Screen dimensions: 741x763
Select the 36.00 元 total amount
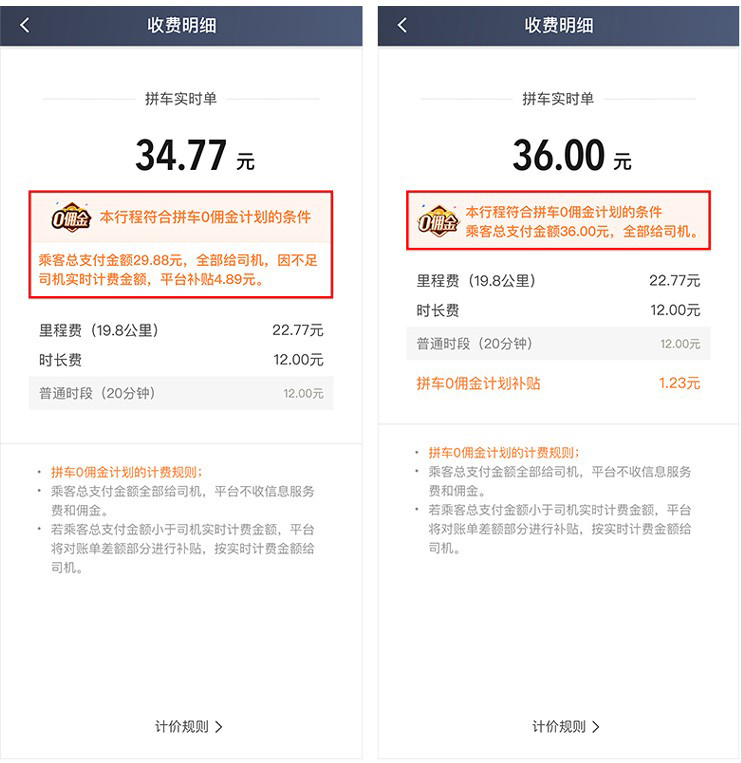tap(572, 155)
